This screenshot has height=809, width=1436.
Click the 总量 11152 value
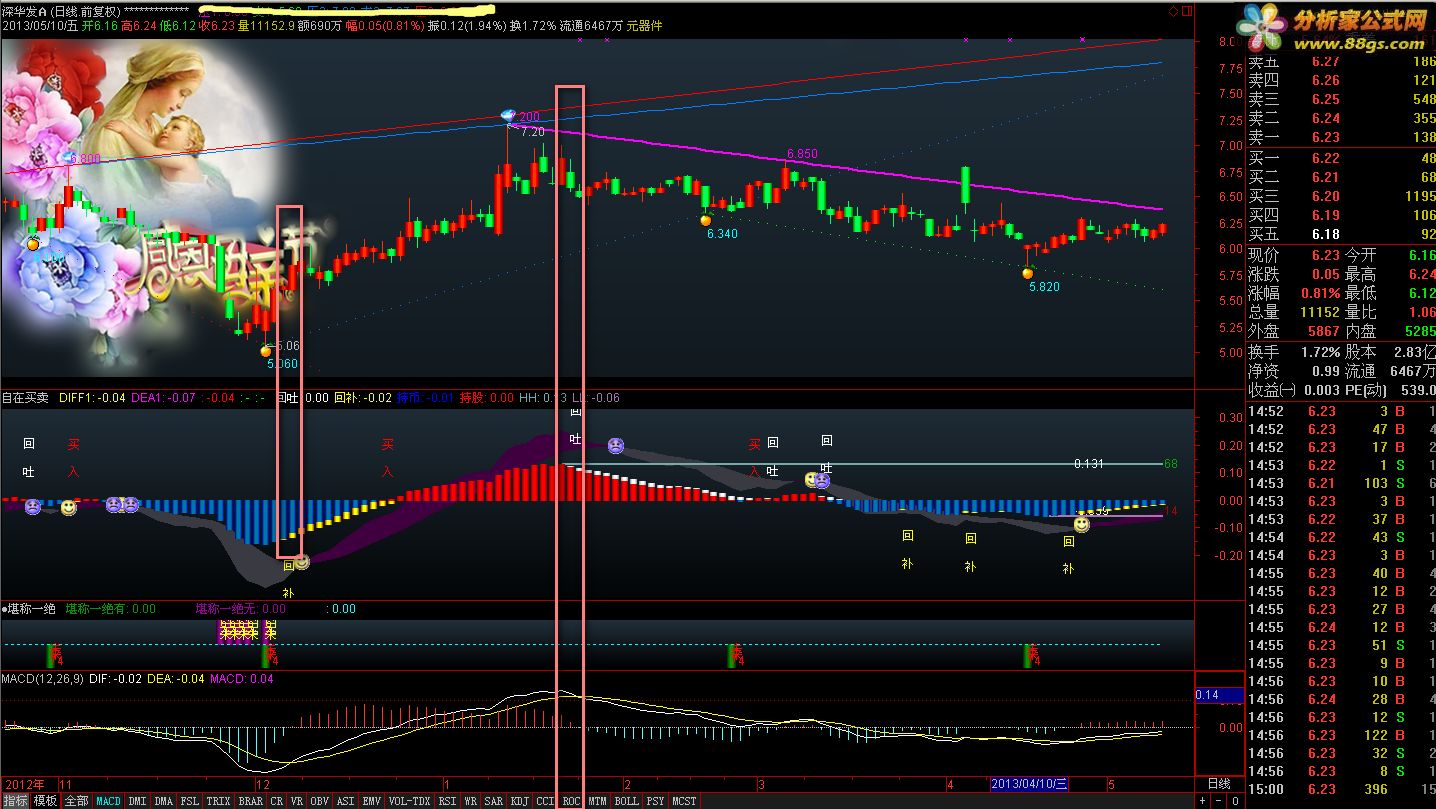1320,312
